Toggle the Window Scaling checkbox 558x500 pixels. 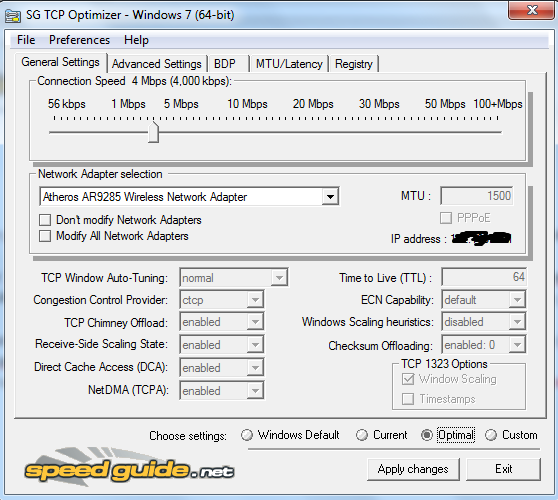click(x=408, y=379)
